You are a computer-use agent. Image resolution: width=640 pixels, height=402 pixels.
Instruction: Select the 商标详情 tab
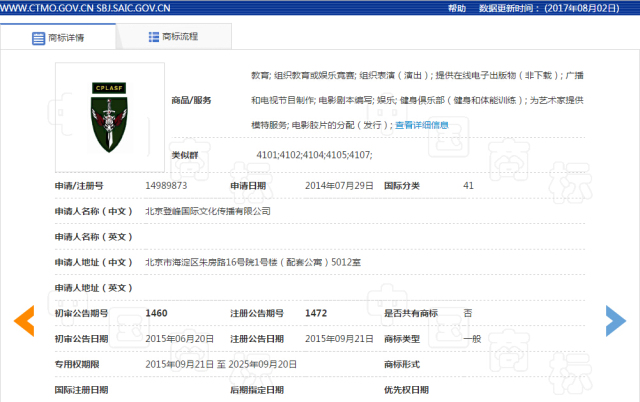(66, 37)
